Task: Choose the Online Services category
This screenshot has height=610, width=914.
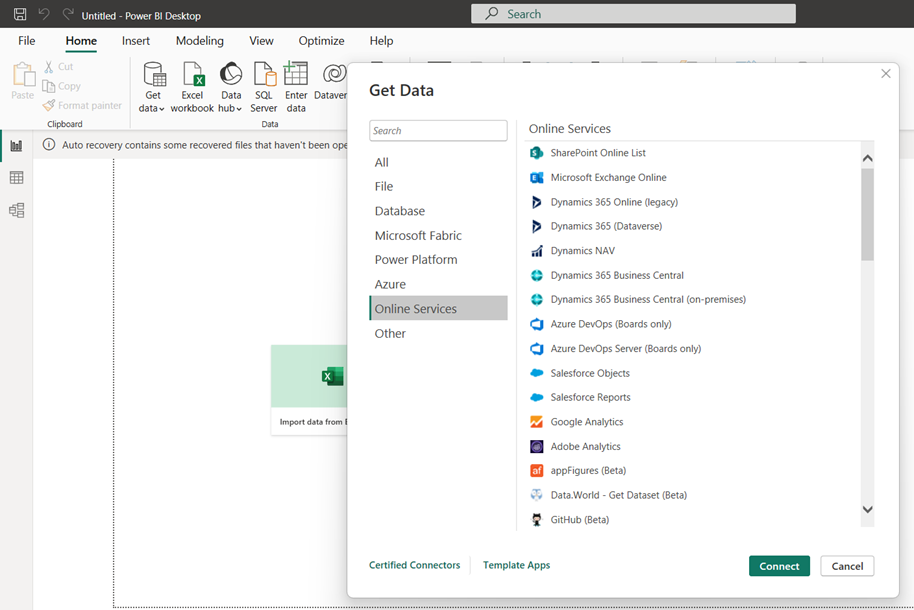Action: [x=438, y=308]
